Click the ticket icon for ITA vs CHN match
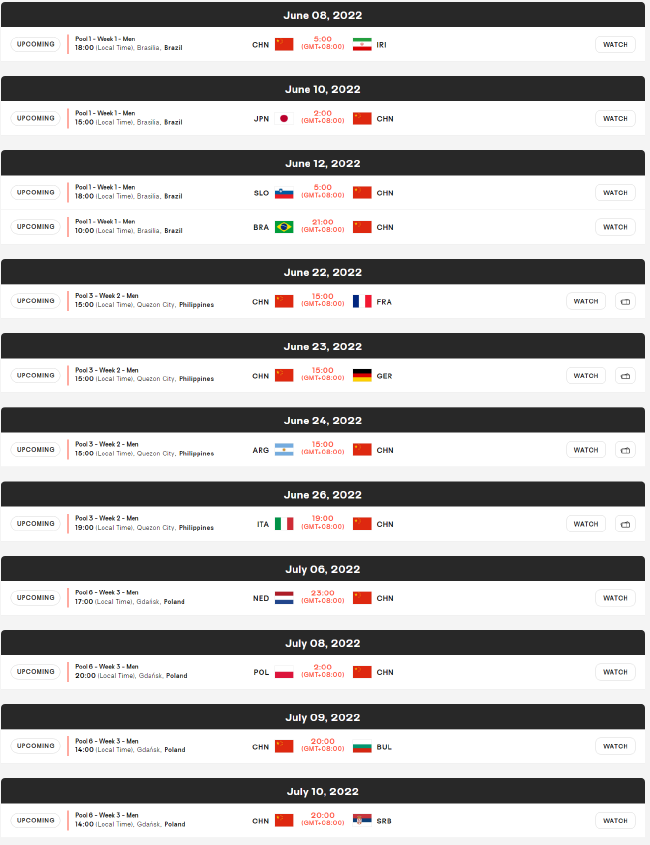Image resolution: width=650 pixels, height=845 pixels. [x=625, y=524]
